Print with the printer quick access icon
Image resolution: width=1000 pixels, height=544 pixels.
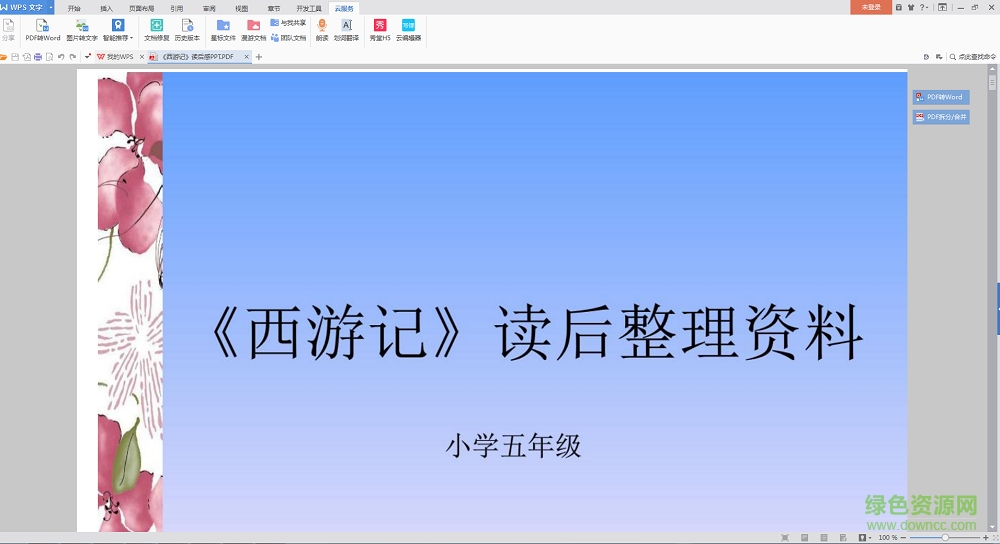38,57
